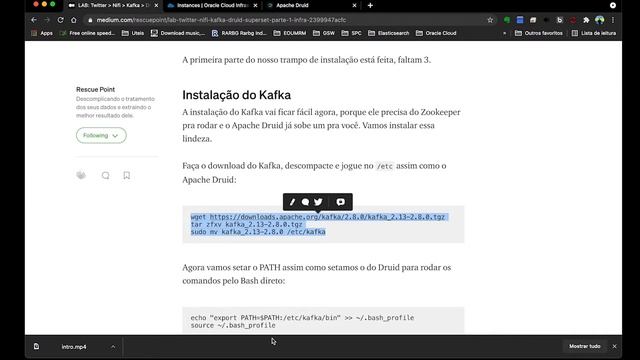Image resolution: width=640 pixels, height=360 pixels.
Task: Open the Elasticsearch bookmarks folder
Action: coord(389,33)
